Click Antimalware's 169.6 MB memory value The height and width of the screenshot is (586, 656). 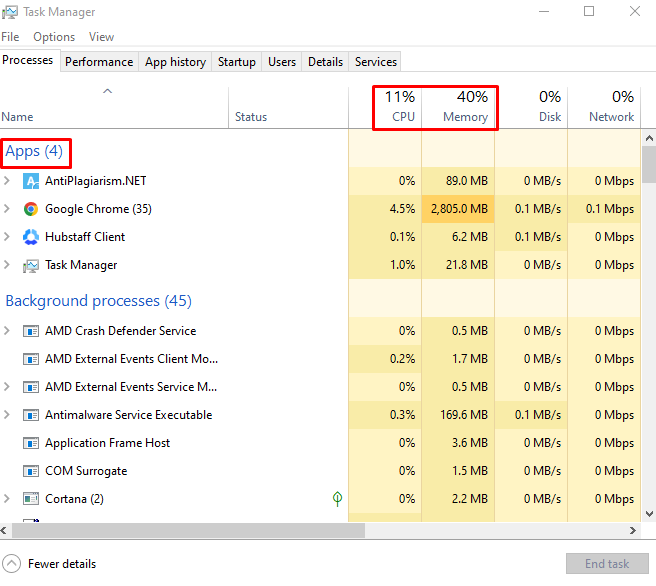464,415
